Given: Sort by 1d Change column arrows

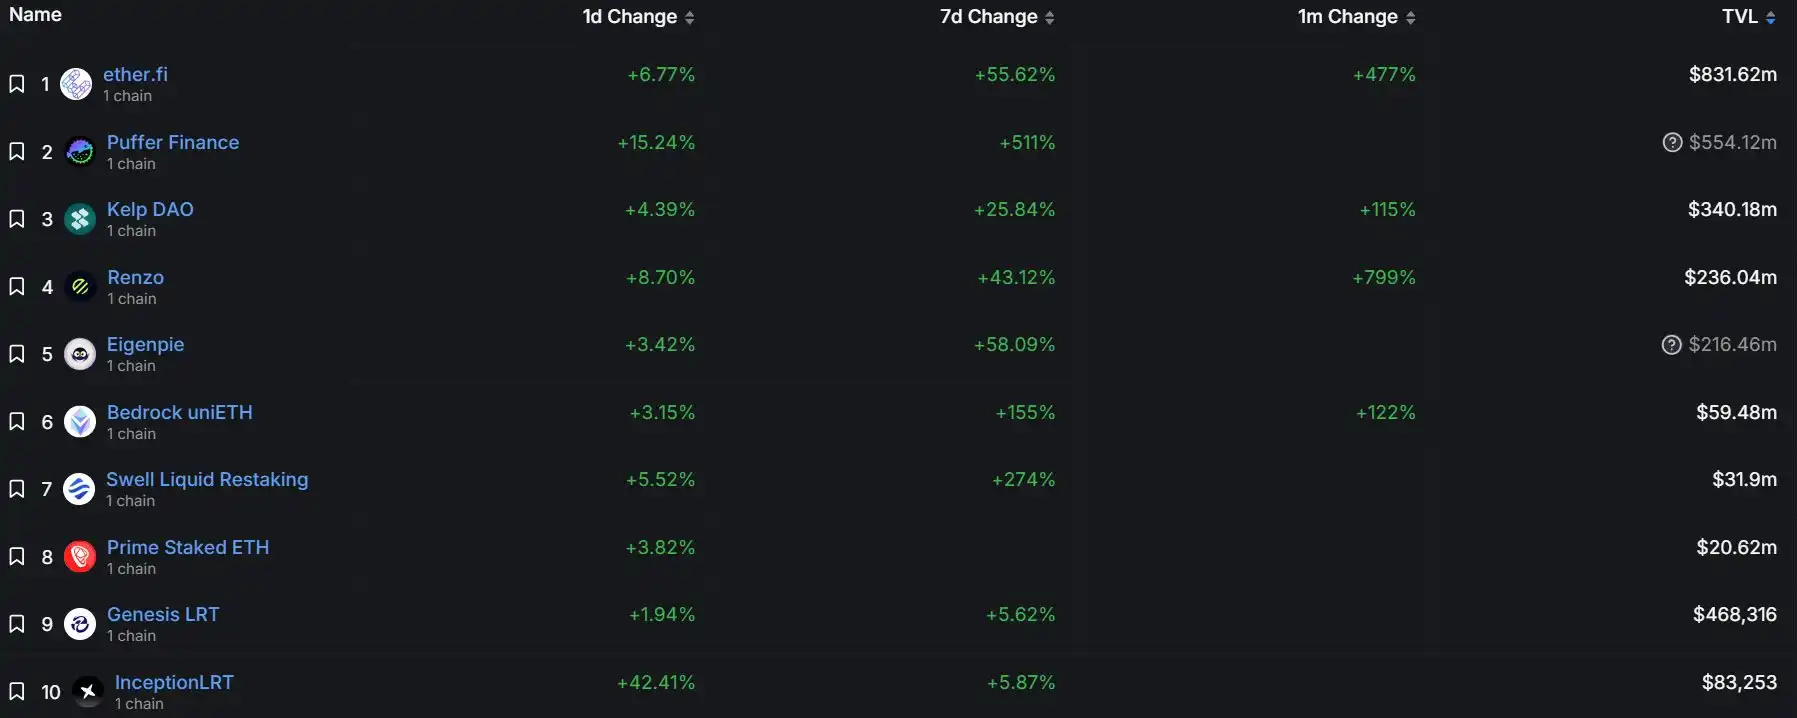Looking at the screenshot, I should pos(689,17).
